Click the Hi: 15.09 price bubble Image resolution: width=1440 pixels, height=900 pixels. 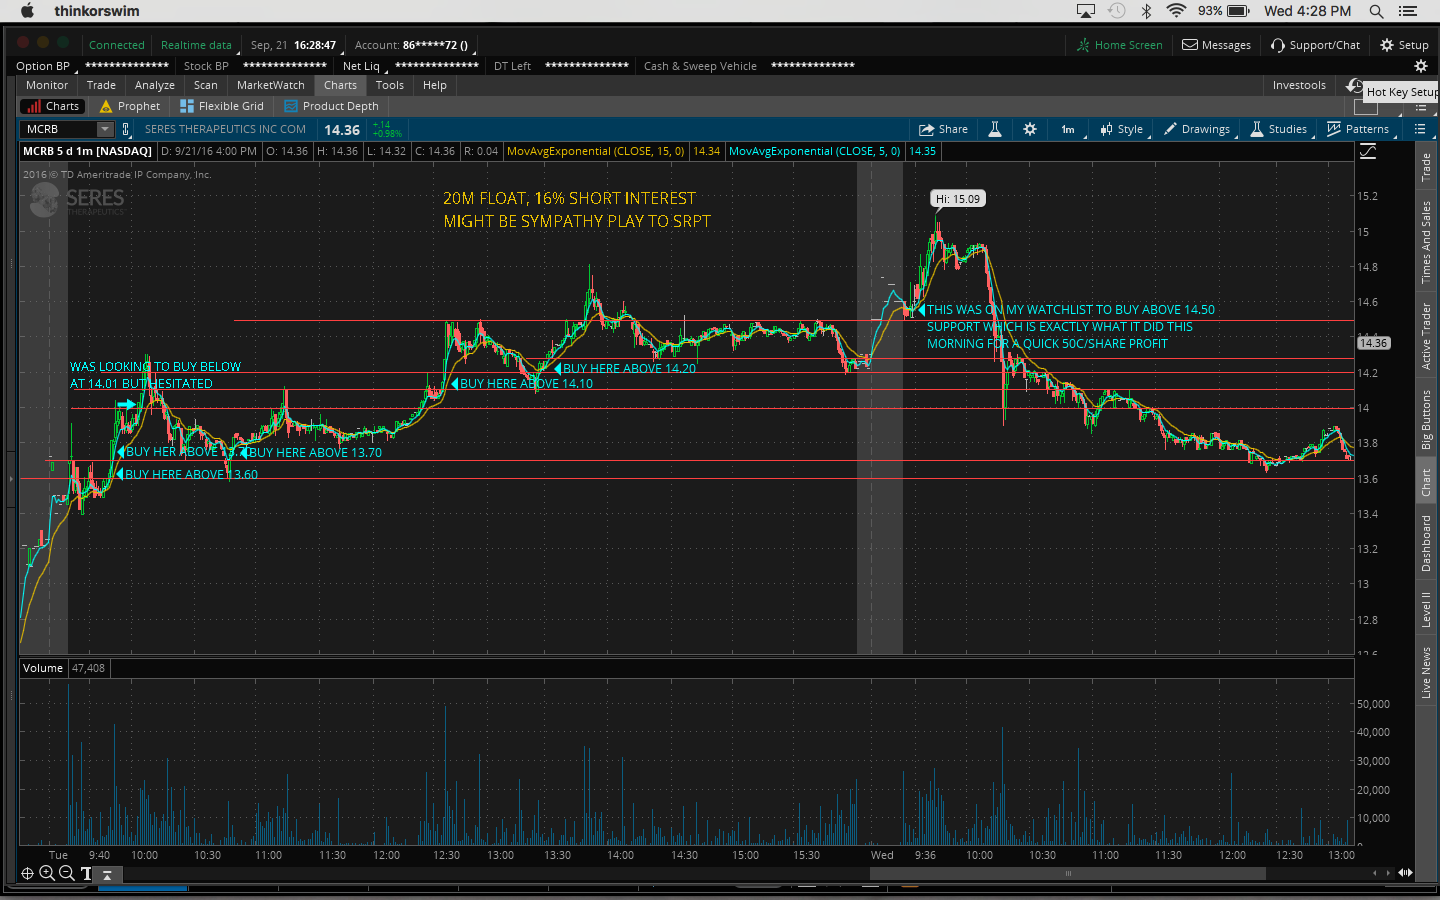(958, 199)
